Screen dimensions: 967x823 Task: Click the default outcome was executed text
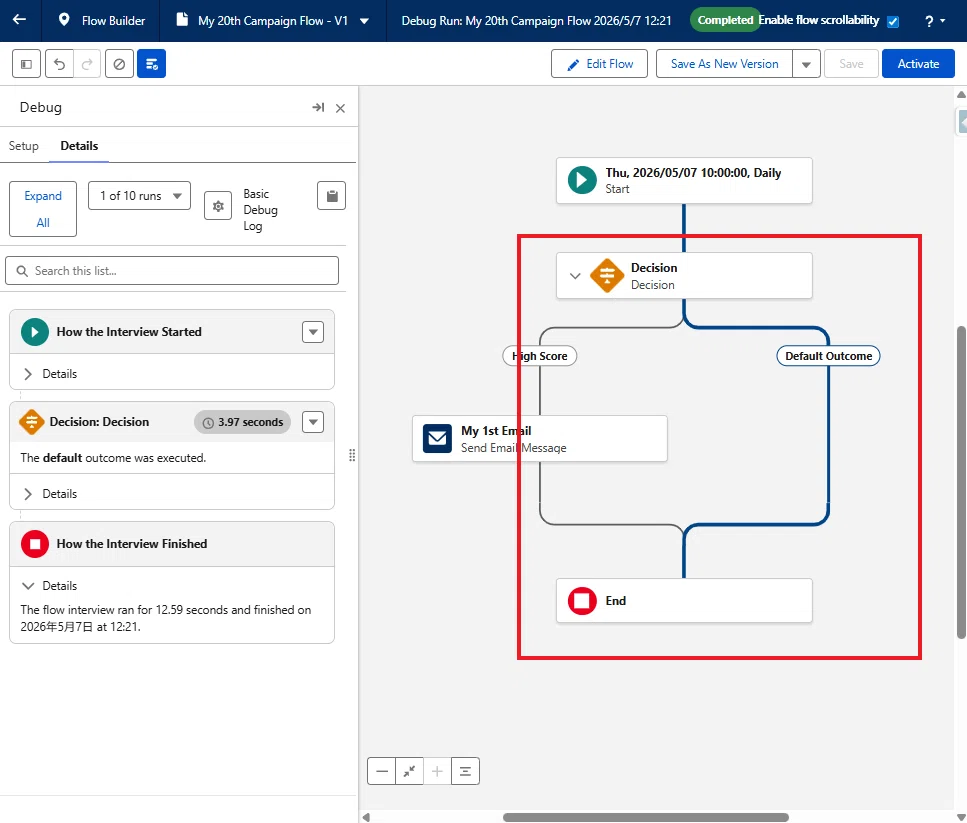[113, 458]
